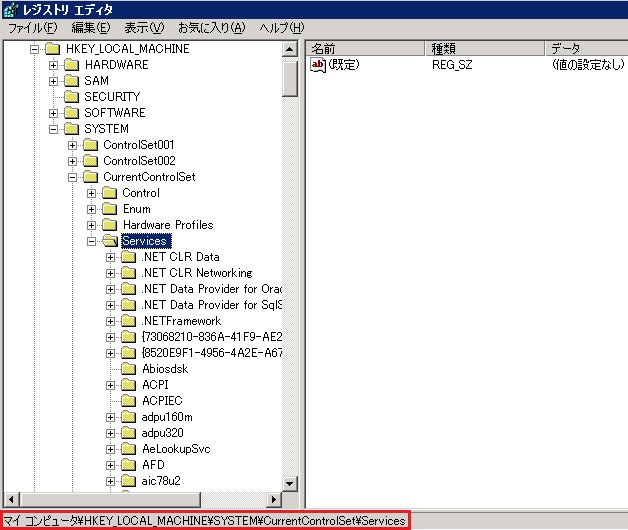Screen dimensions: 628x530
Task: Click the ControlSet001 folder icon
Action: coord(91,145)
